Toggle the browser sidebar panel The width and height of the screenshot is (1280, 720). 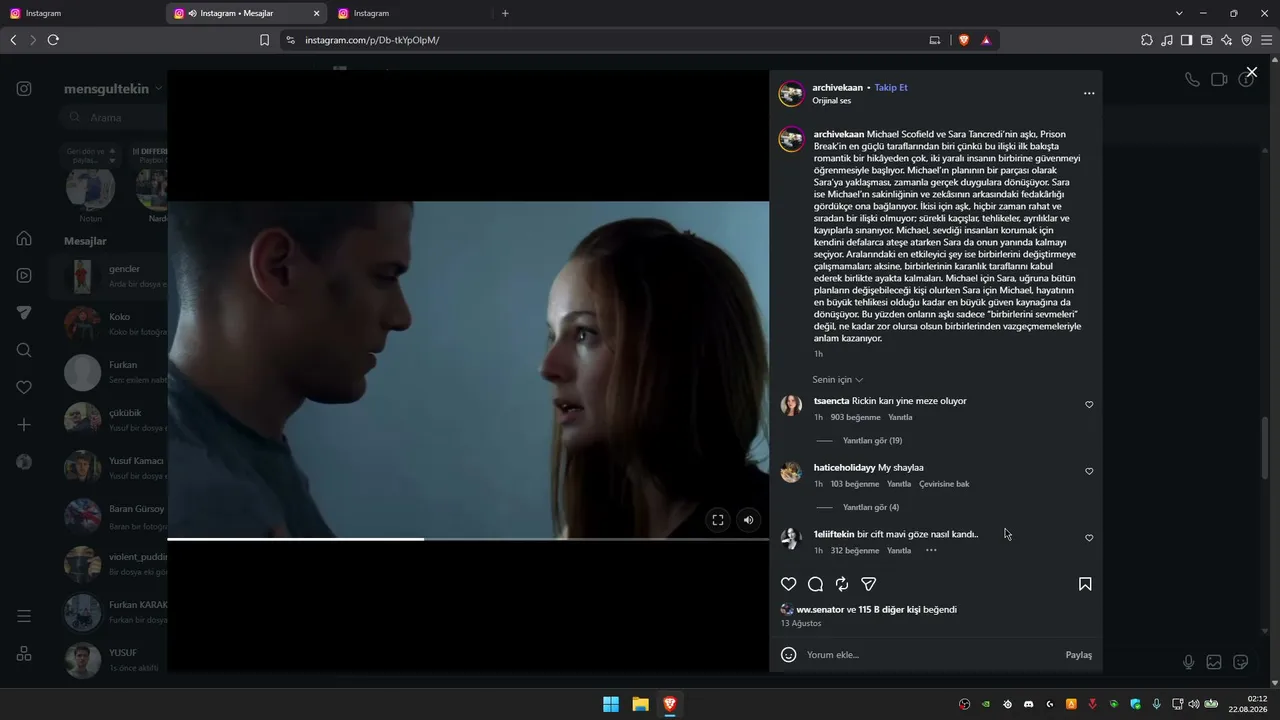tap(1187, 40)
